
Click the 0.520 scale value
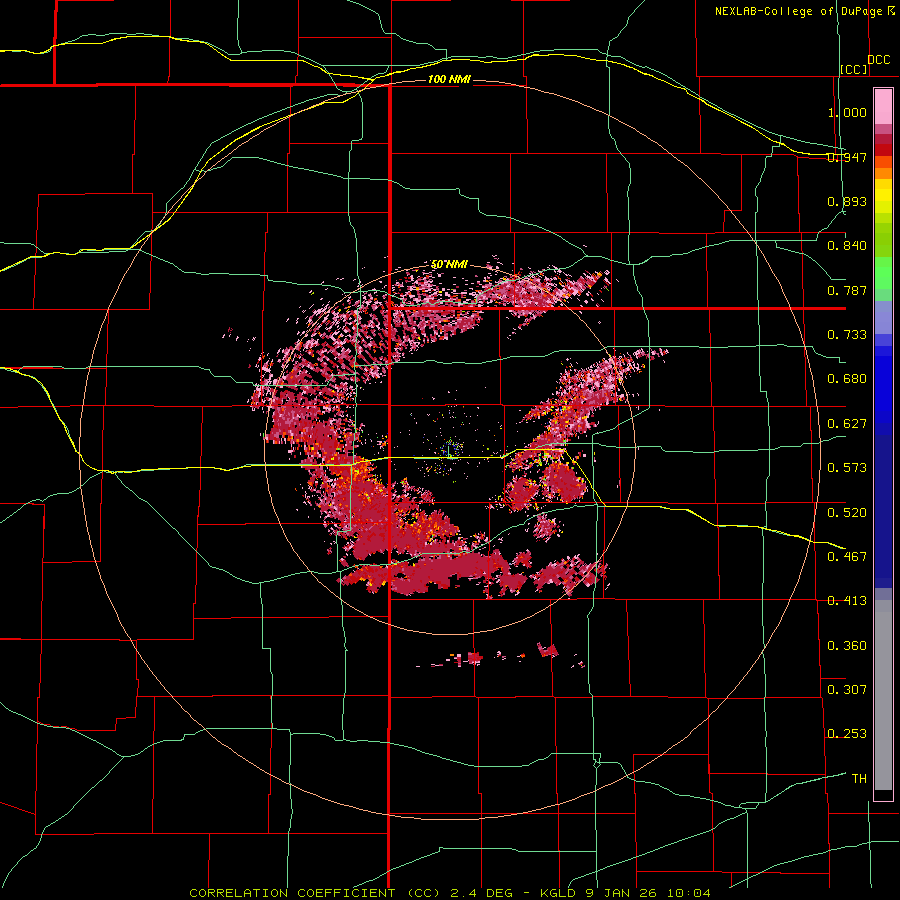(x=847, y=513)
